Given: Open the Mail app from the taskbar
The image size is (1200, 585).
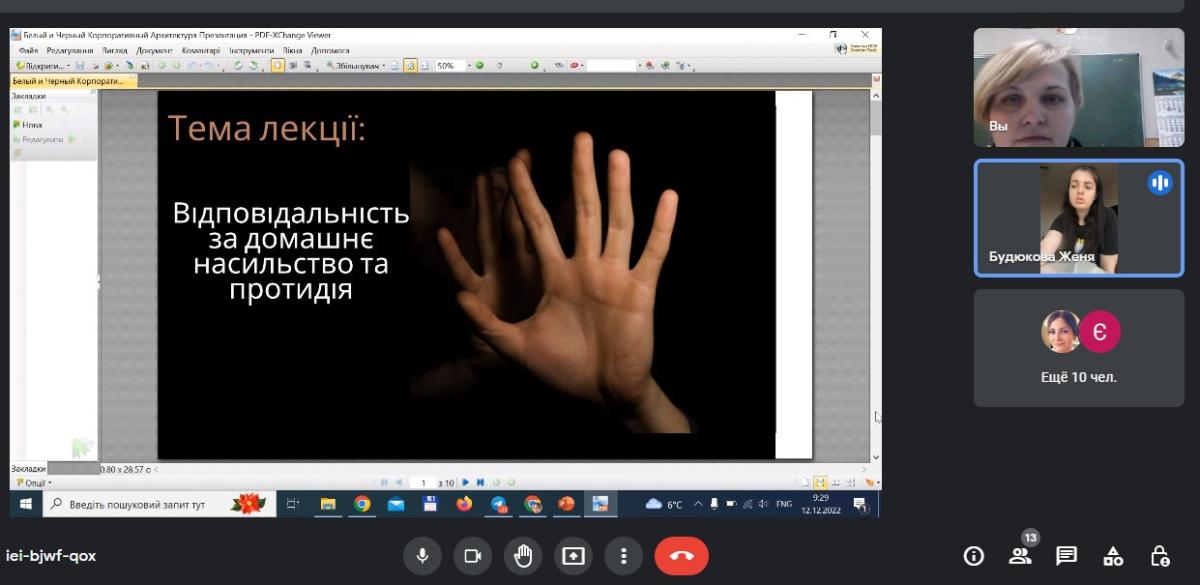Looking at the screenshot, I should (396, 504).
